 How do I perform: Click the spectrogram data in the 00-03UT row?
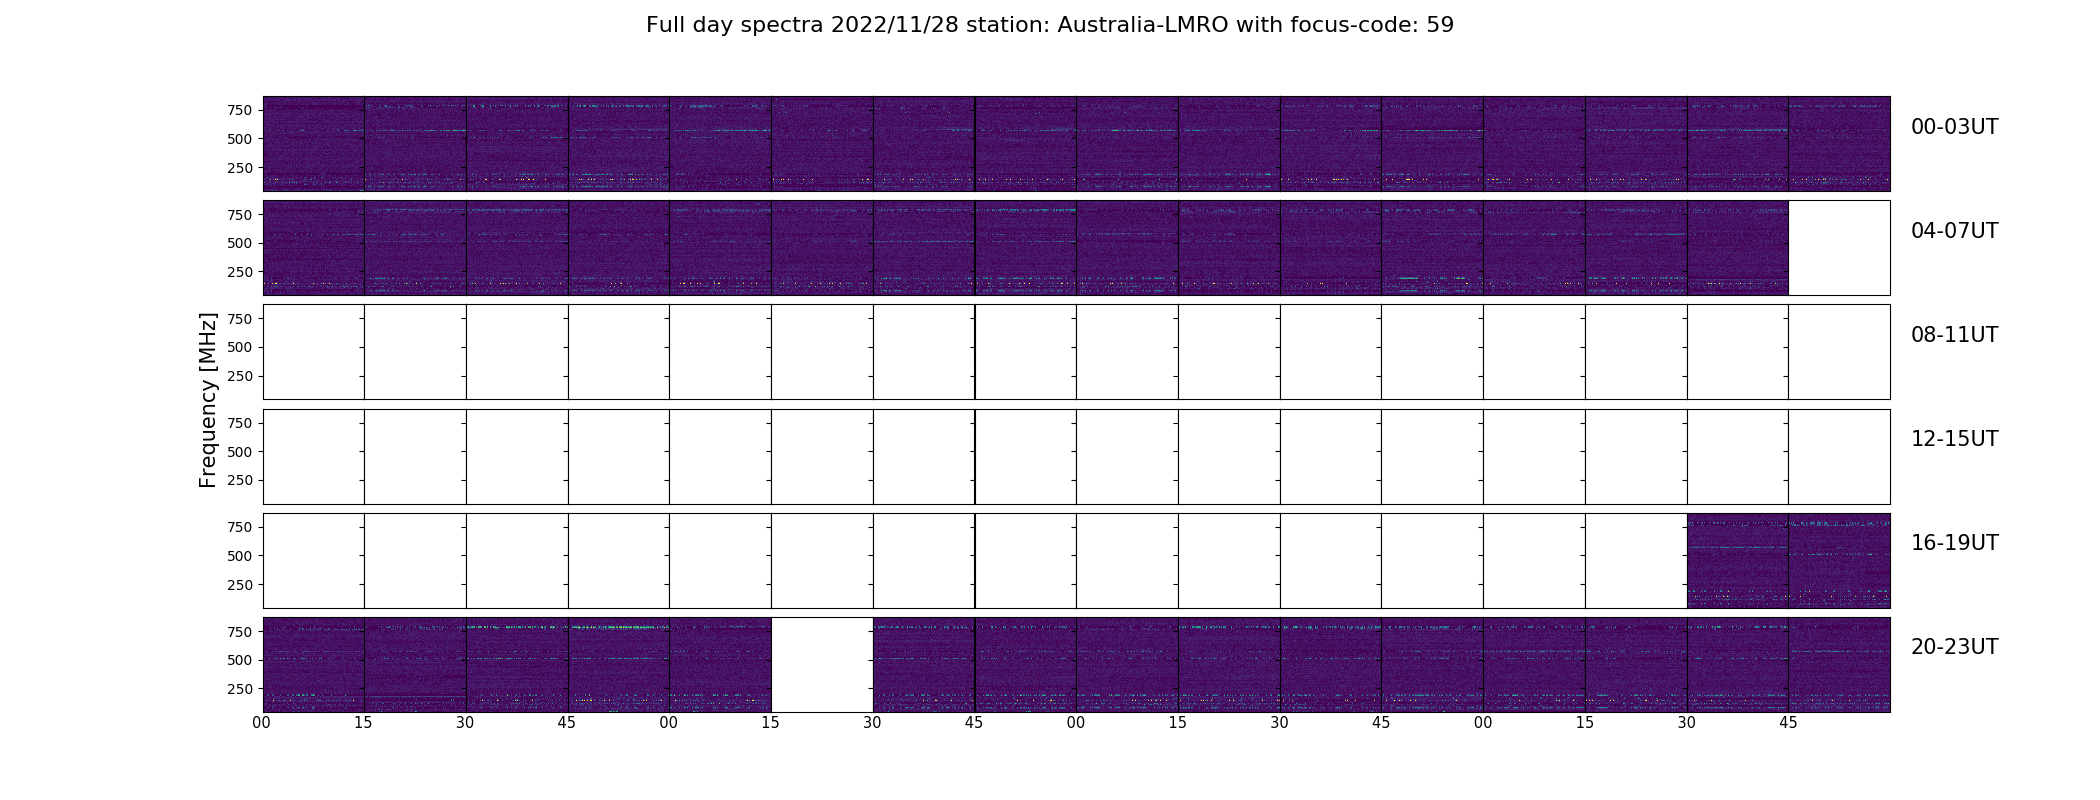pos(1076,144)
